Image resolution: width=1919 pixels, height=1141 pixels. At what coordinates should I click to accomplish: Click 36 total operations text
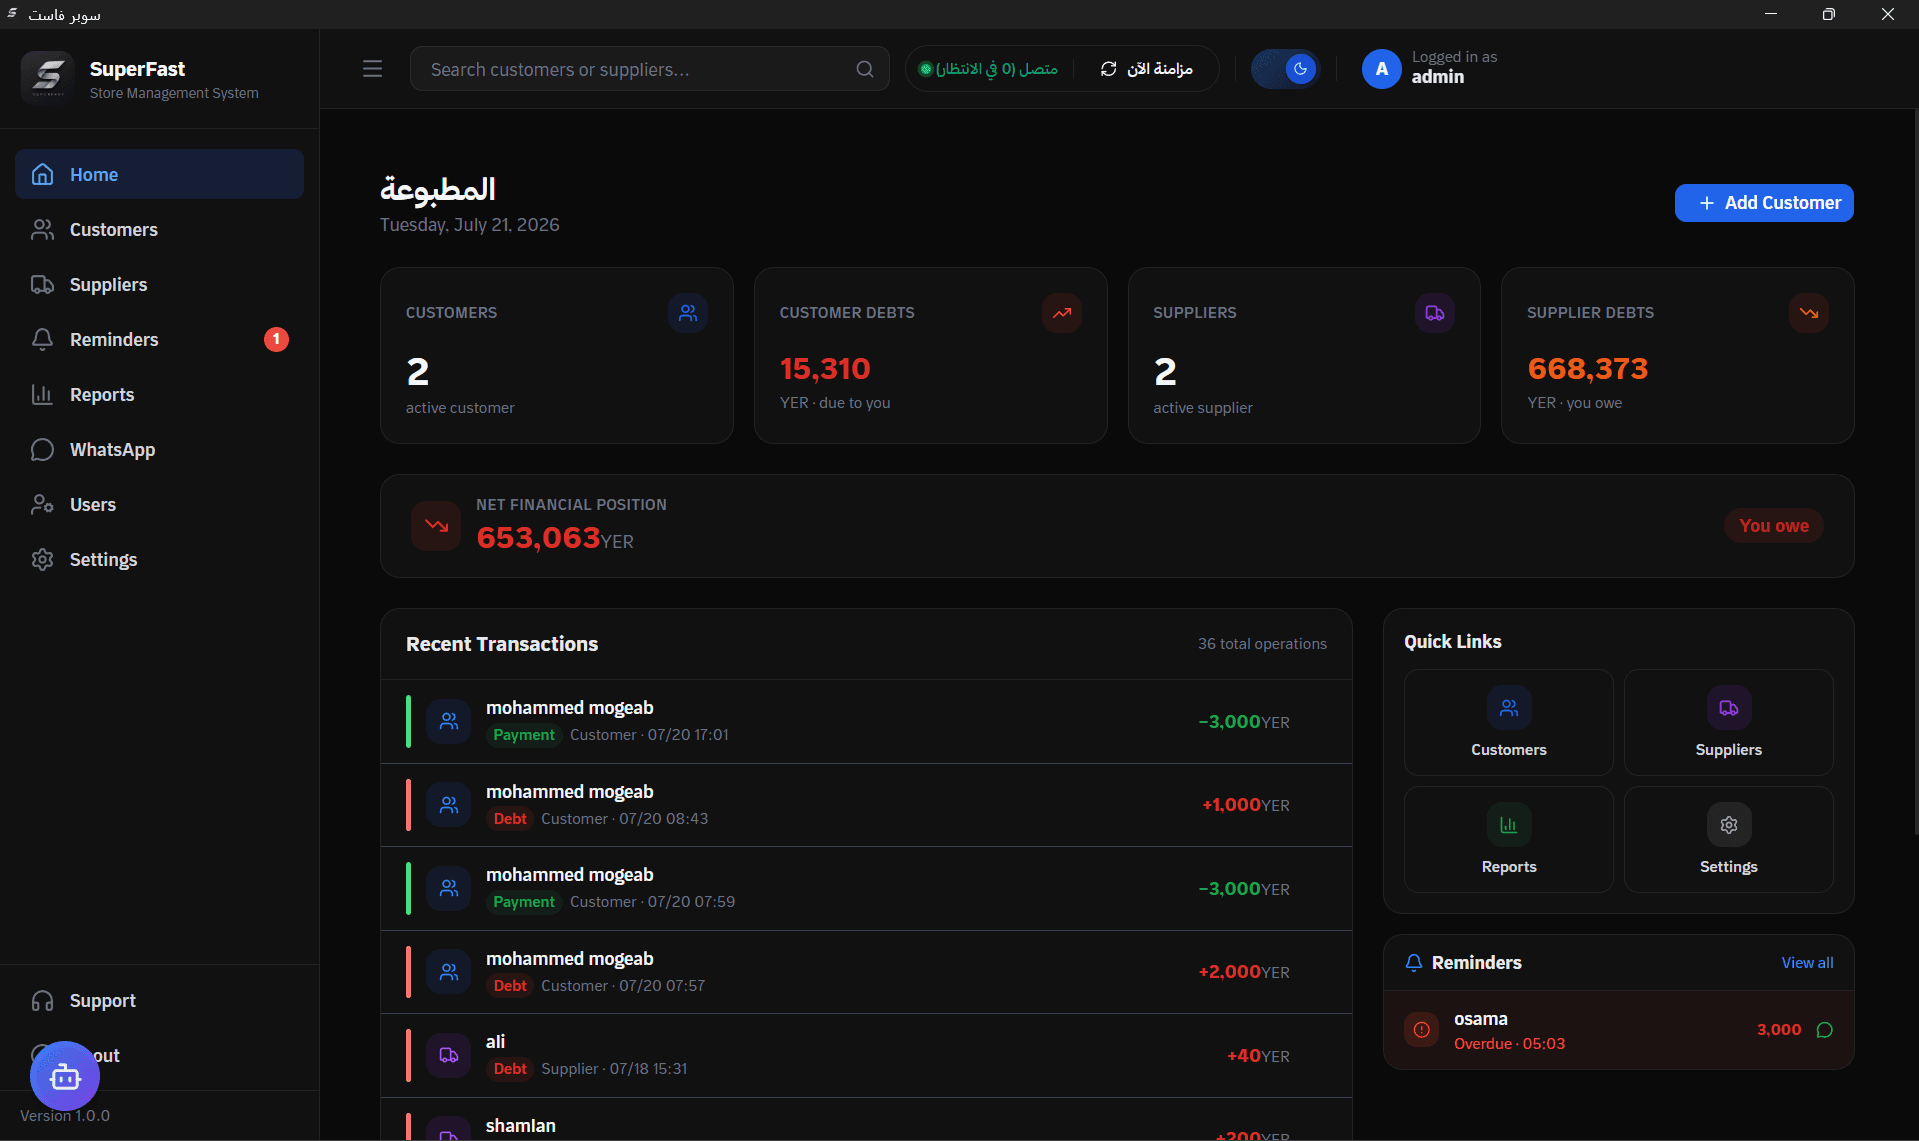pyautogui.click(x=1262, y=644)
